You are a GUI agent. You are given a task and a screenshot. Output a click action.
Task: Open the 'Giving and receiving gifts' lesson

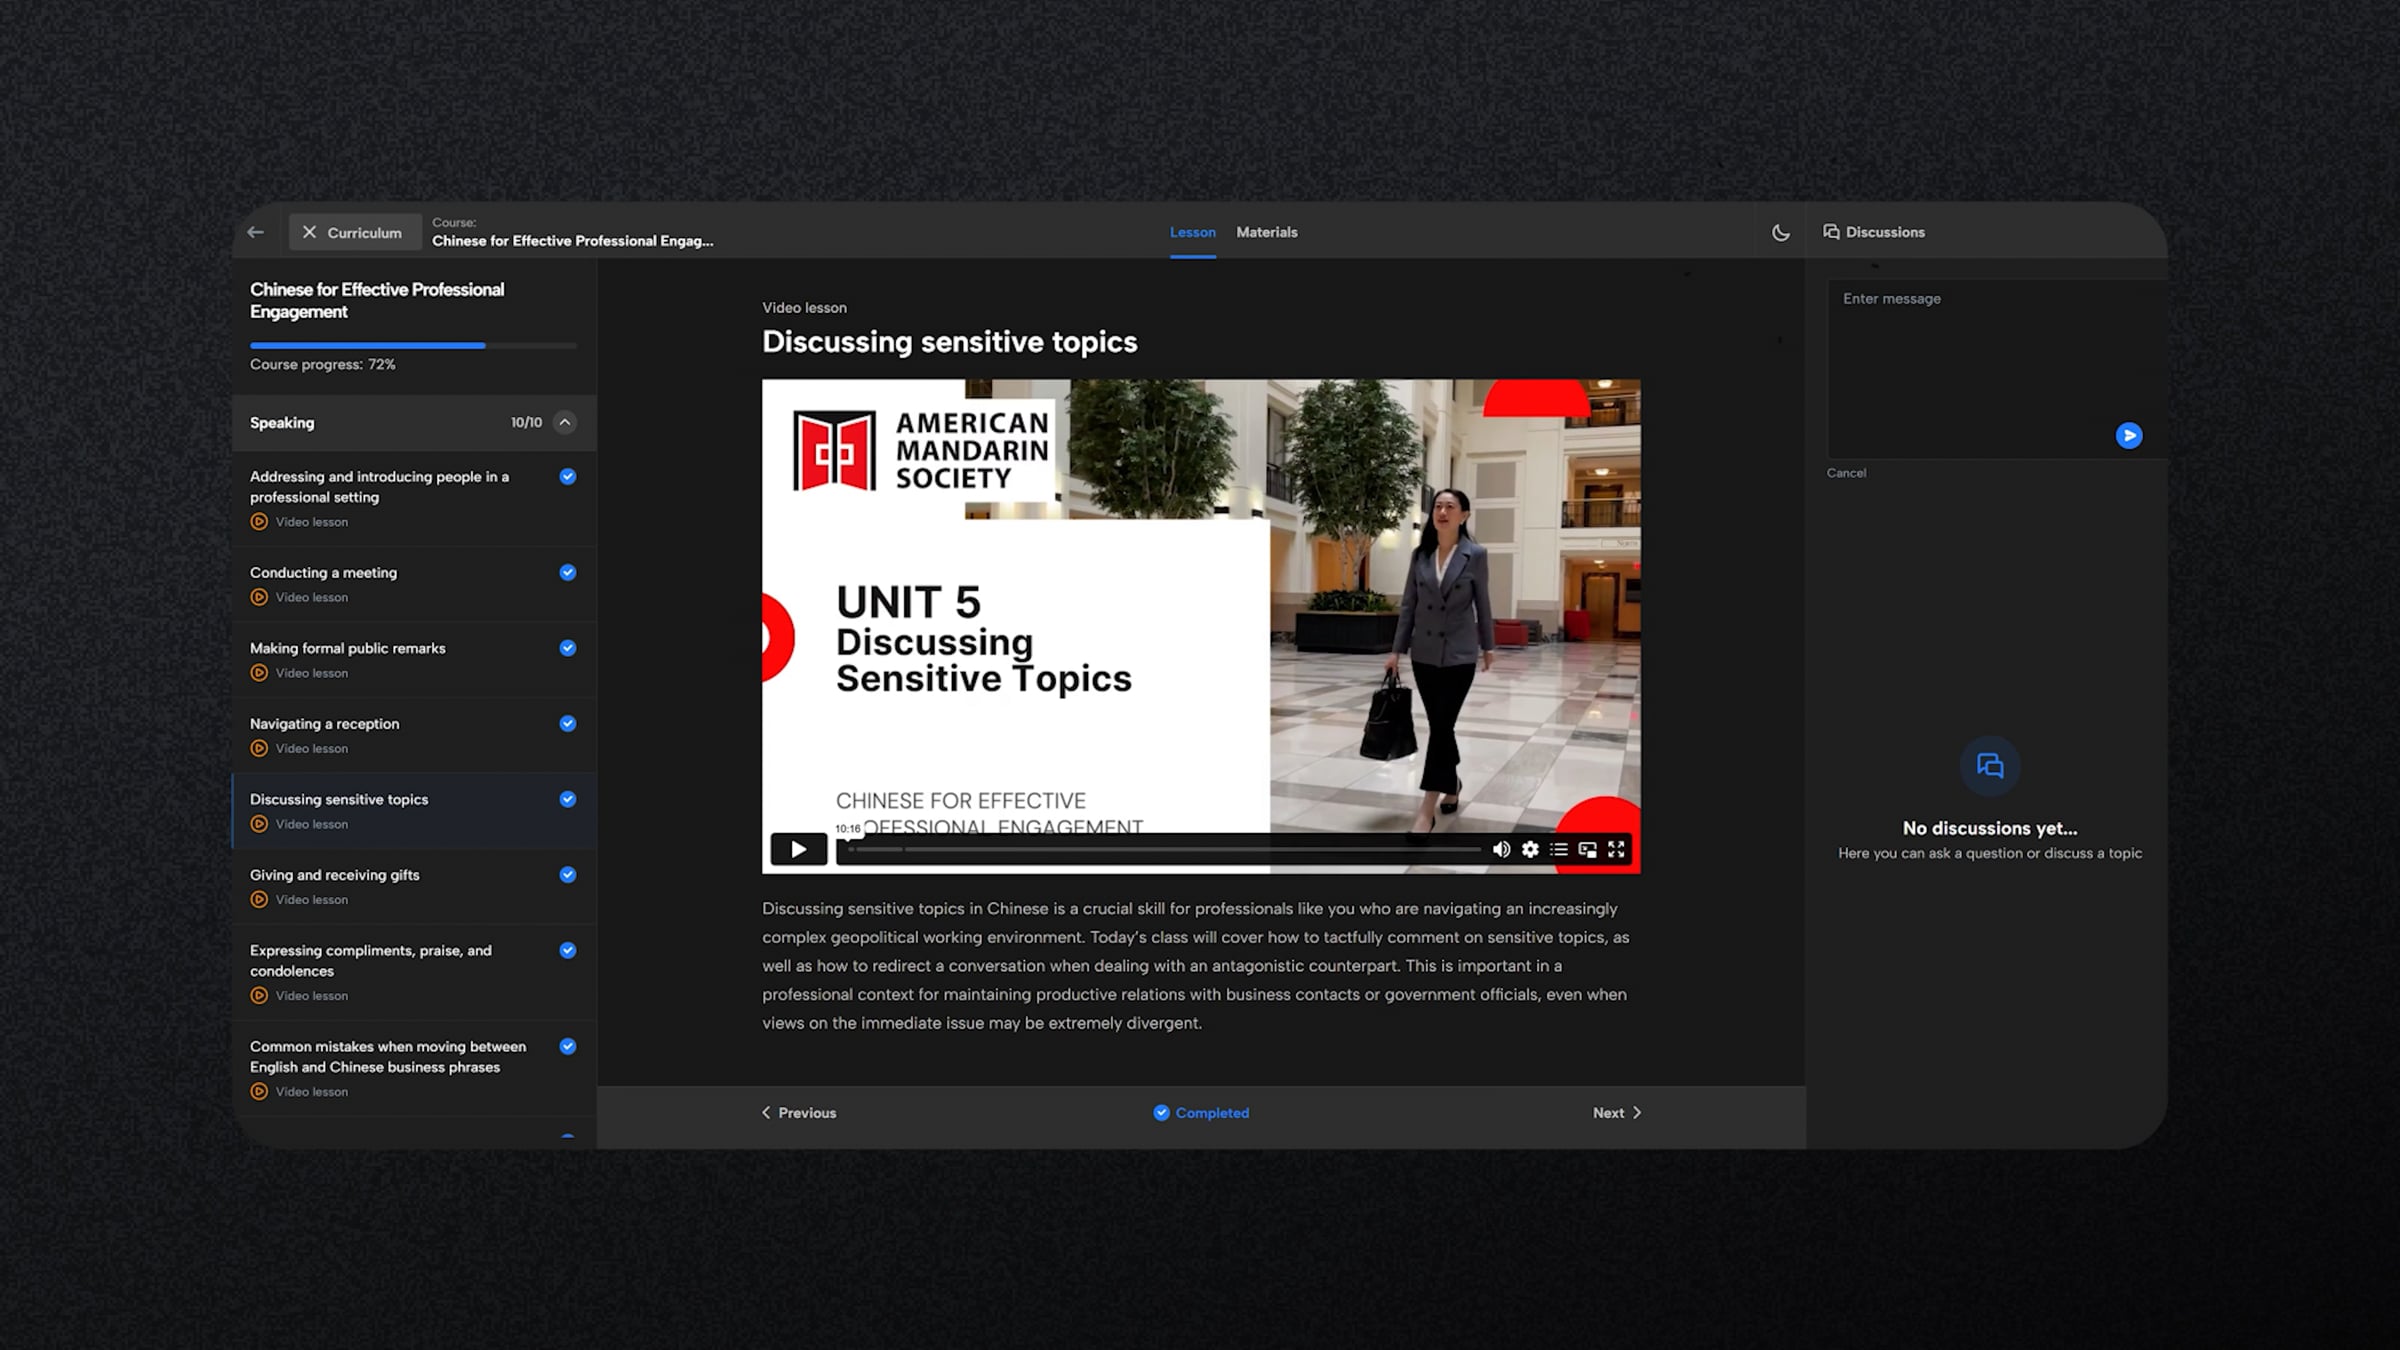(414, 886)
